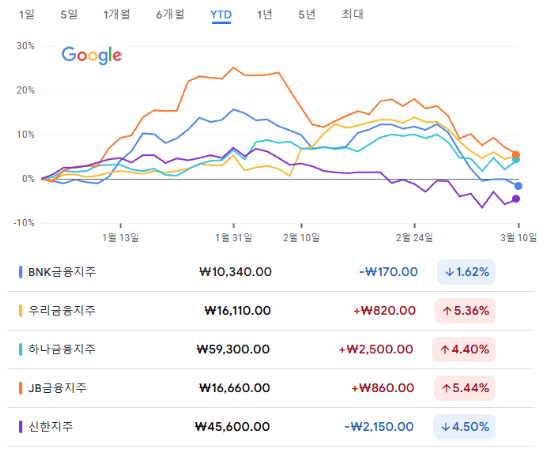The height and width of the screenshot is (456, 559).
Task: Click the yellow 우리금융지주 color marker
Action: tap(20, 311)
